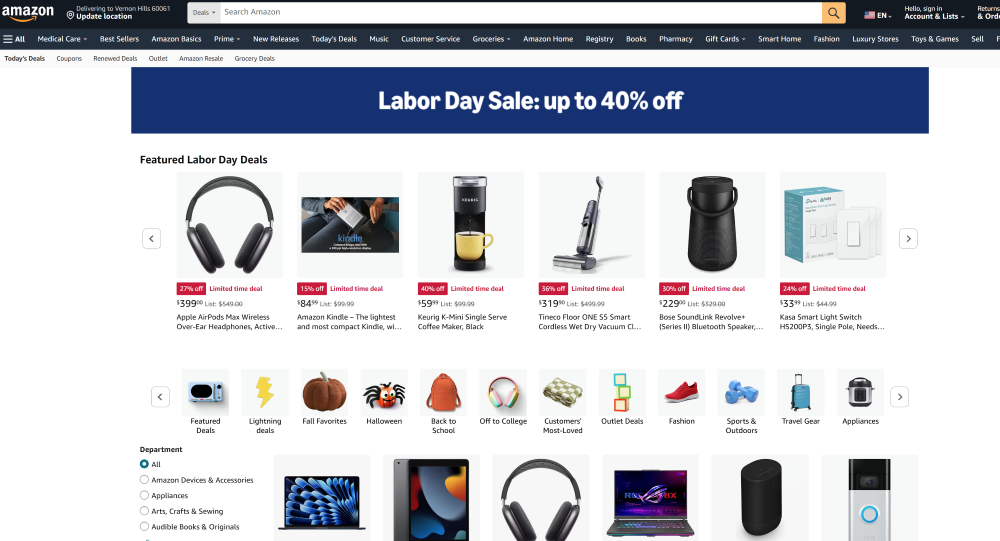
Task: Click the orange search magnifier button
Action: (834, 13)
